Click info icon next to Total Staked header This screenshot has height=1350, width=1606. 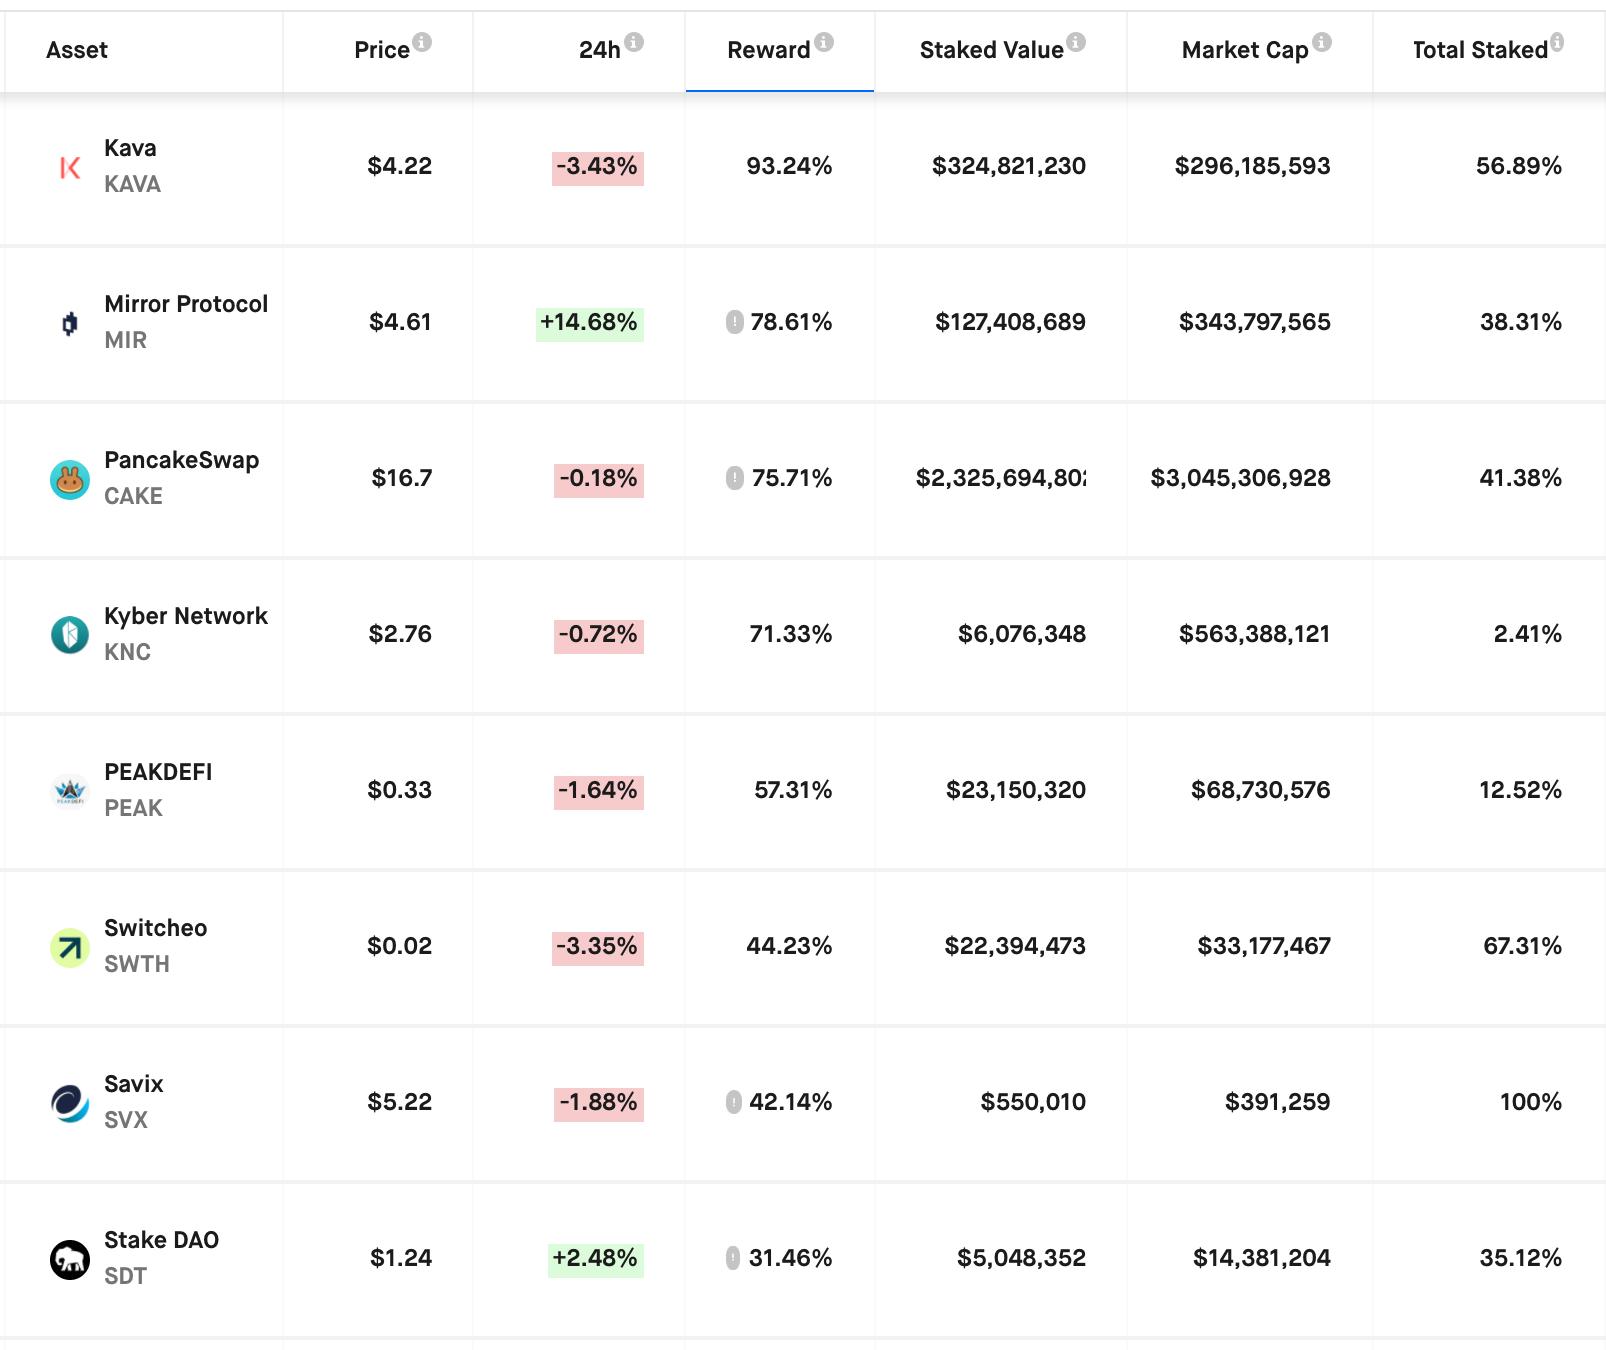tap(1557, 42)
